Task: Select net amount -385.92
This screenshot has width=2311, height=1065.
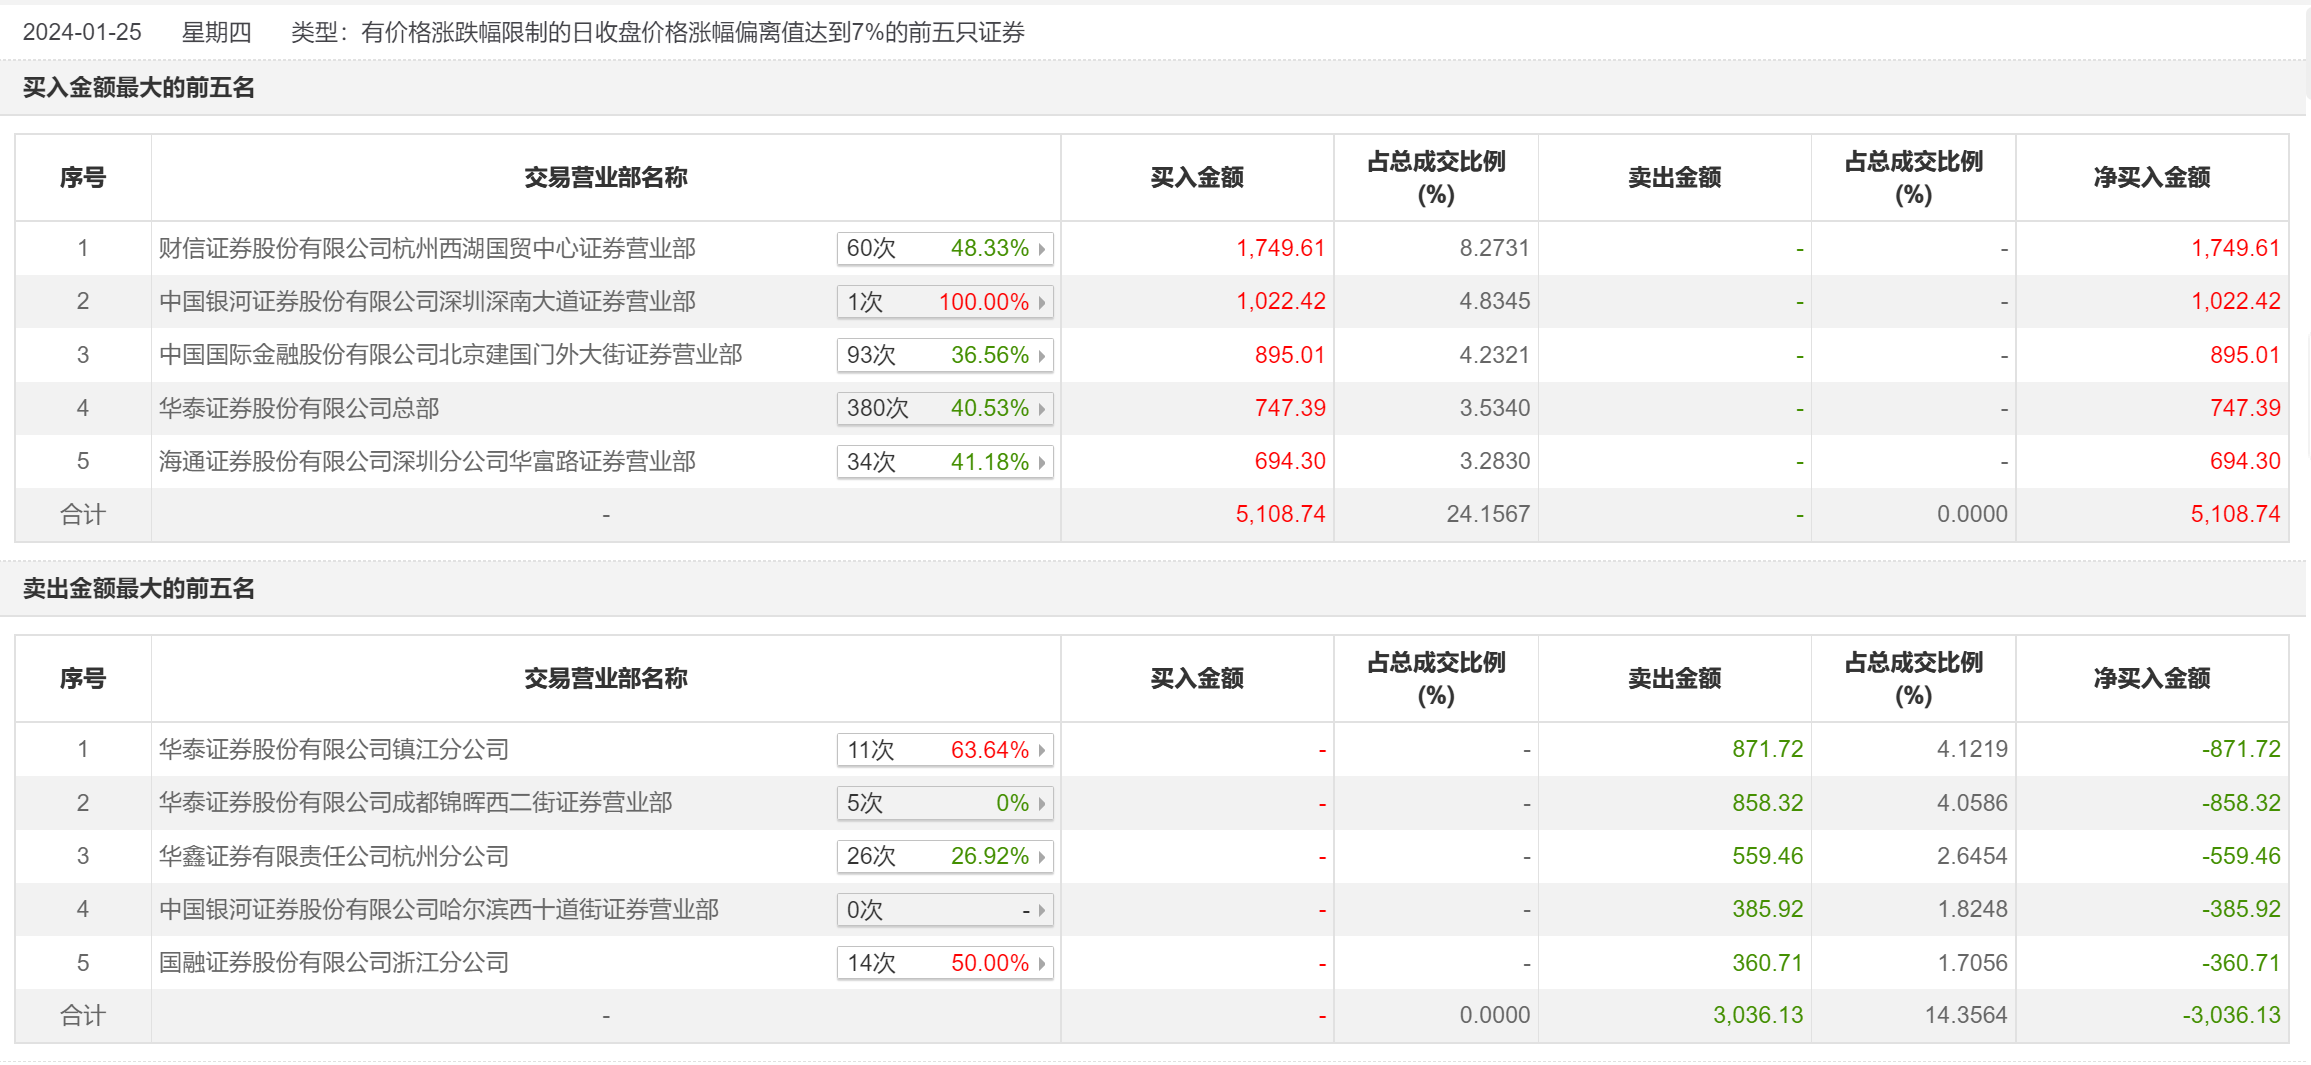Action: click(2241, 909)
